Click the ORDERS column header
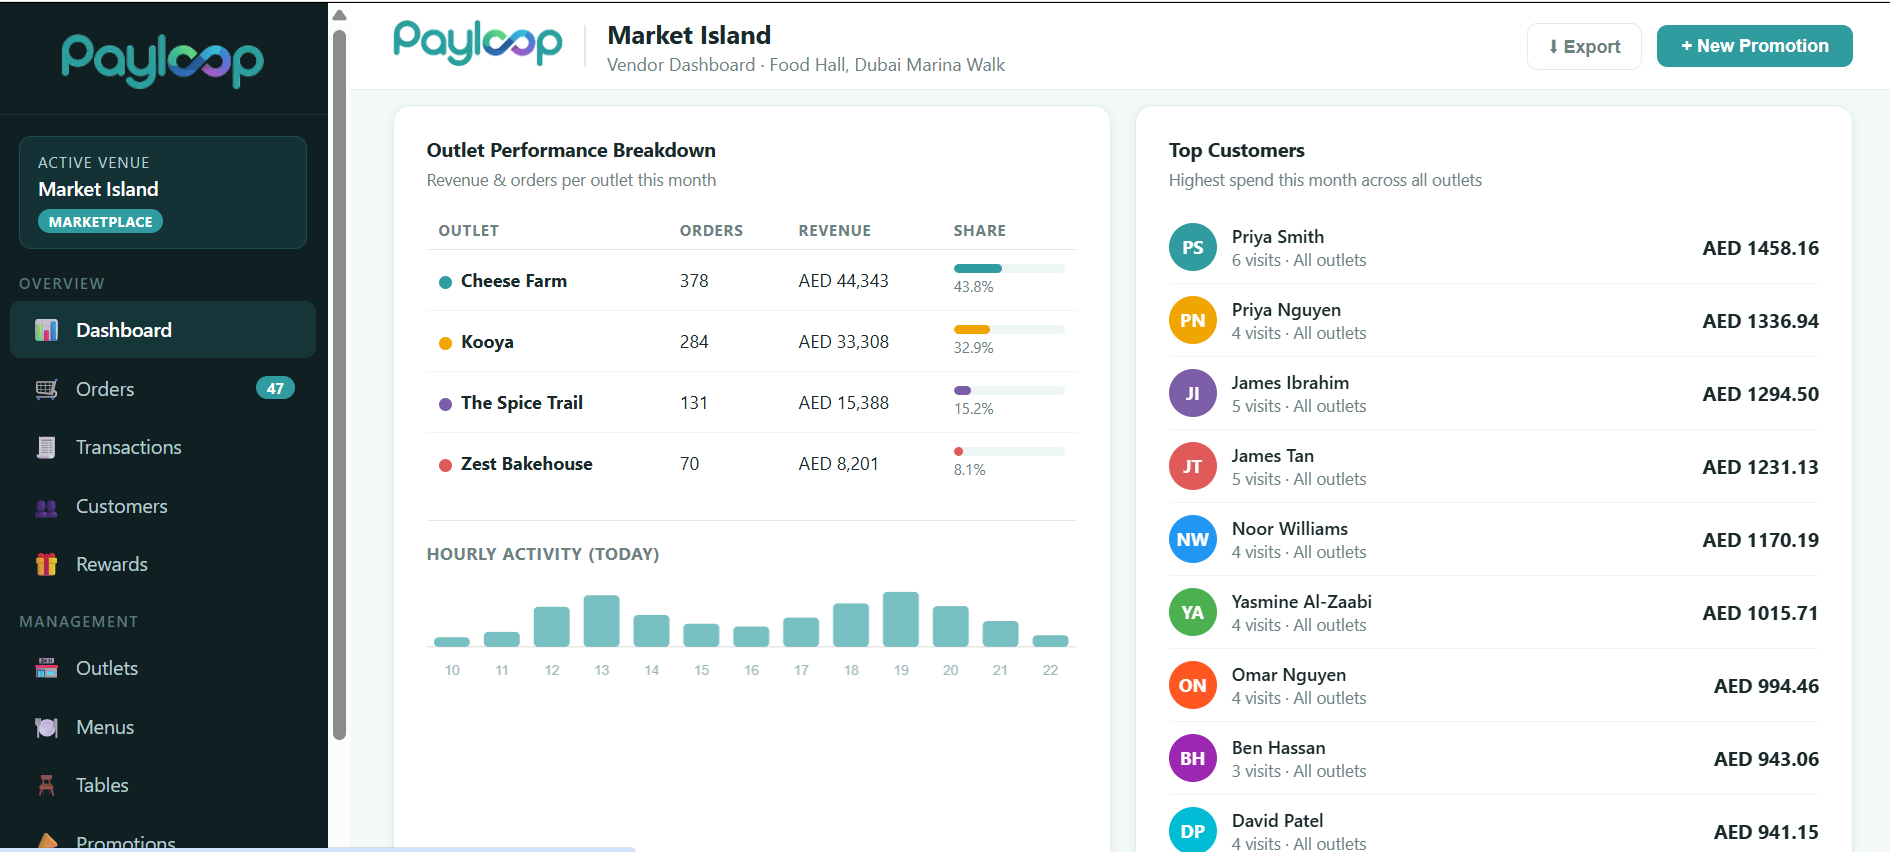Image resolution: width=1890 pixels, height=852 pixels. (711, 231)
